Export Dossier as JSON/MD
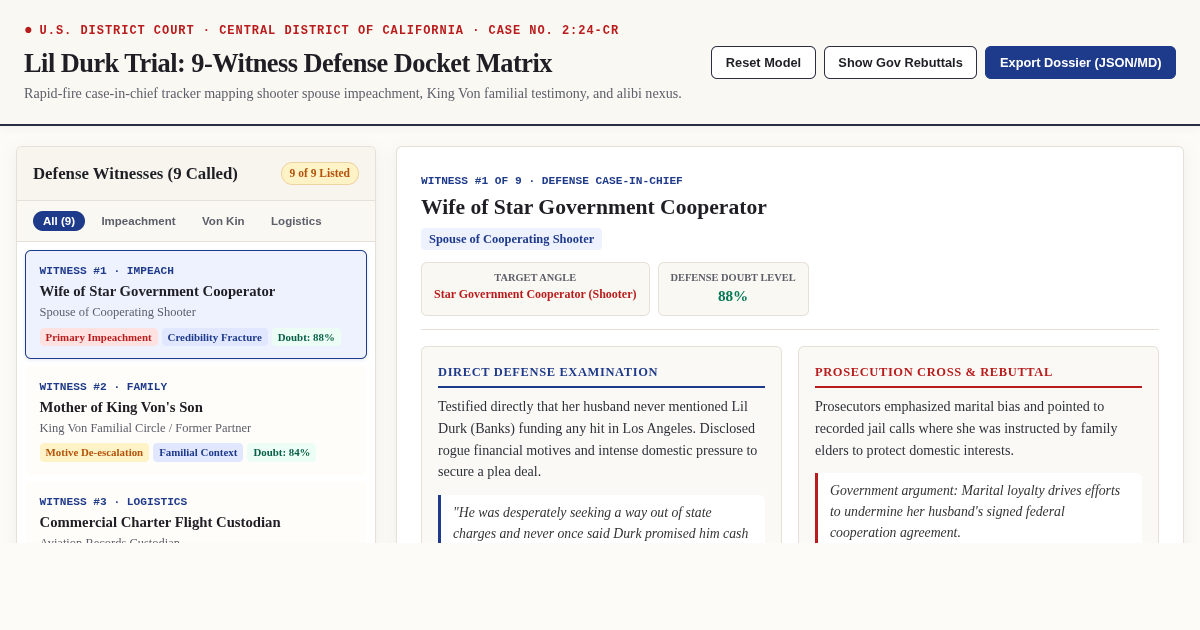The image size is (1200, 630). point(1080,62)
